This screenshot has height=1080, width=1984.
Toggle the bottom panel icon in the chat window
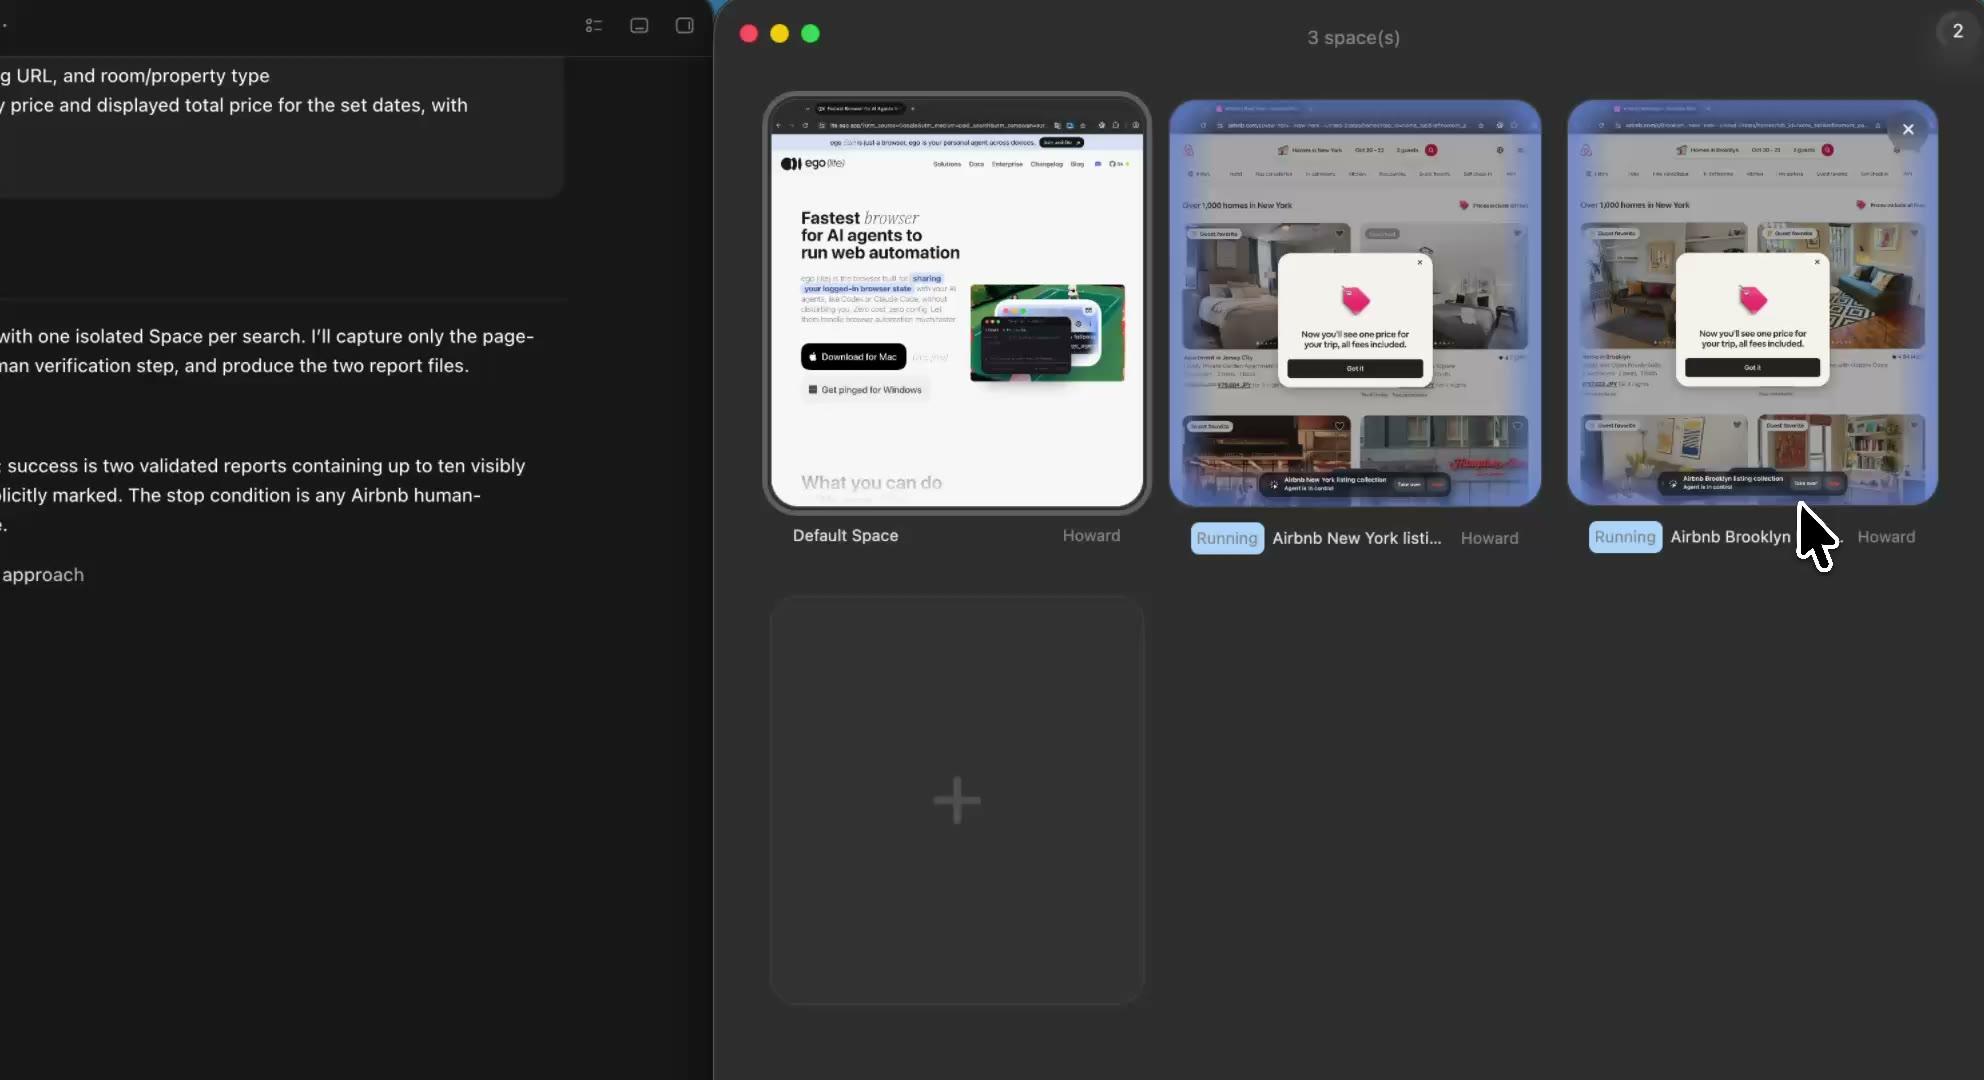(639, 26)
